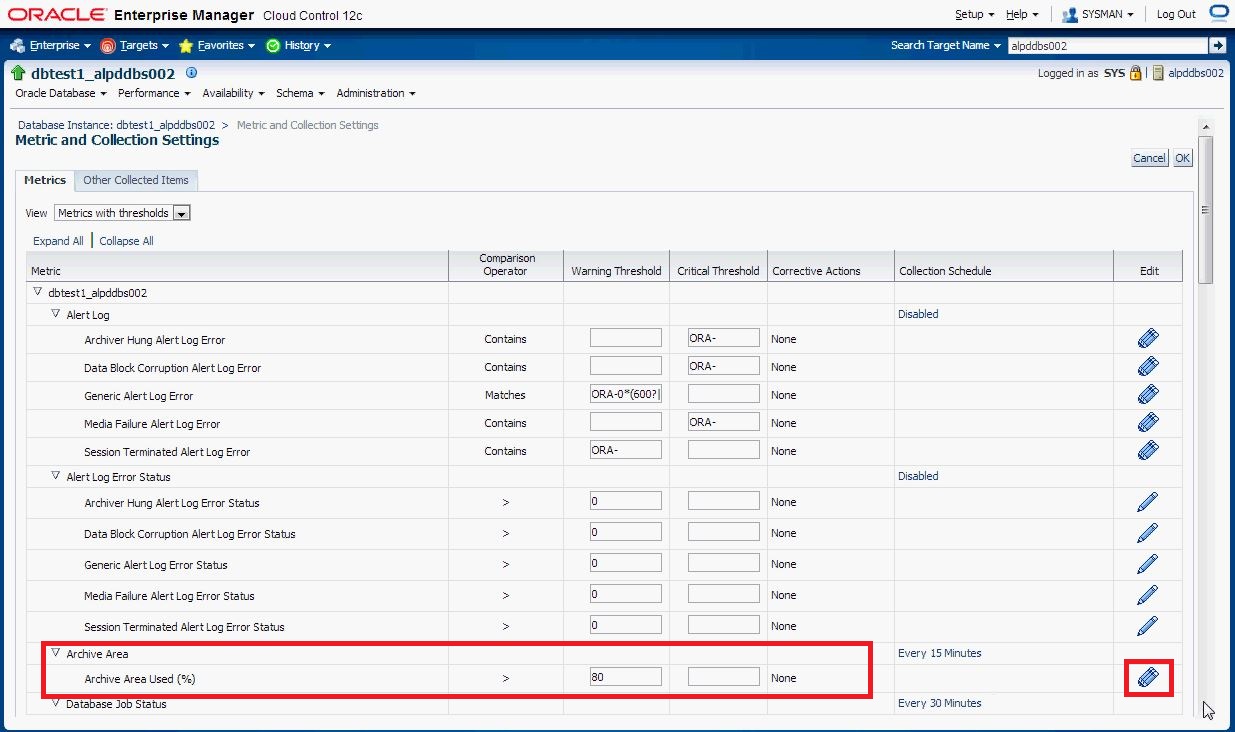Click the target info icon beside dbtest1_alpddbs002
This screenshot has height=732, width=1235.
tap(192, 73)
